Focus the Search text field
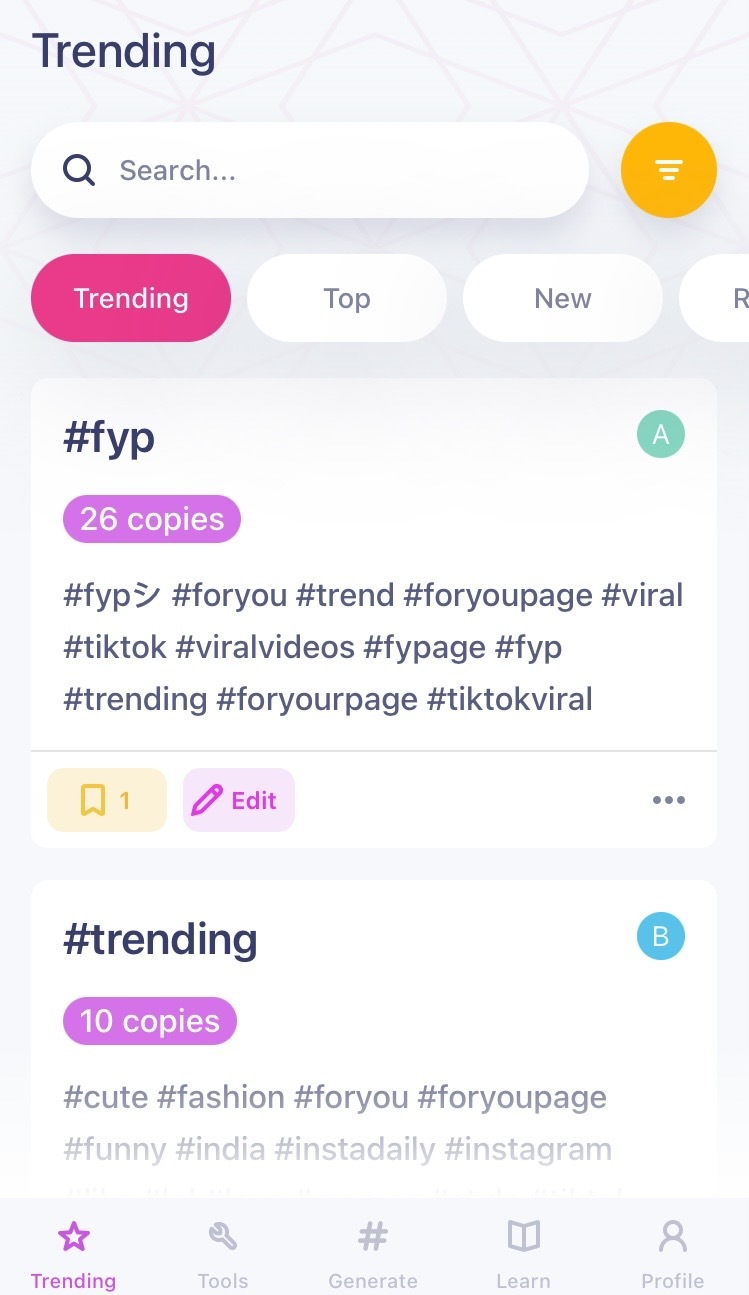 tap(340, 170)
